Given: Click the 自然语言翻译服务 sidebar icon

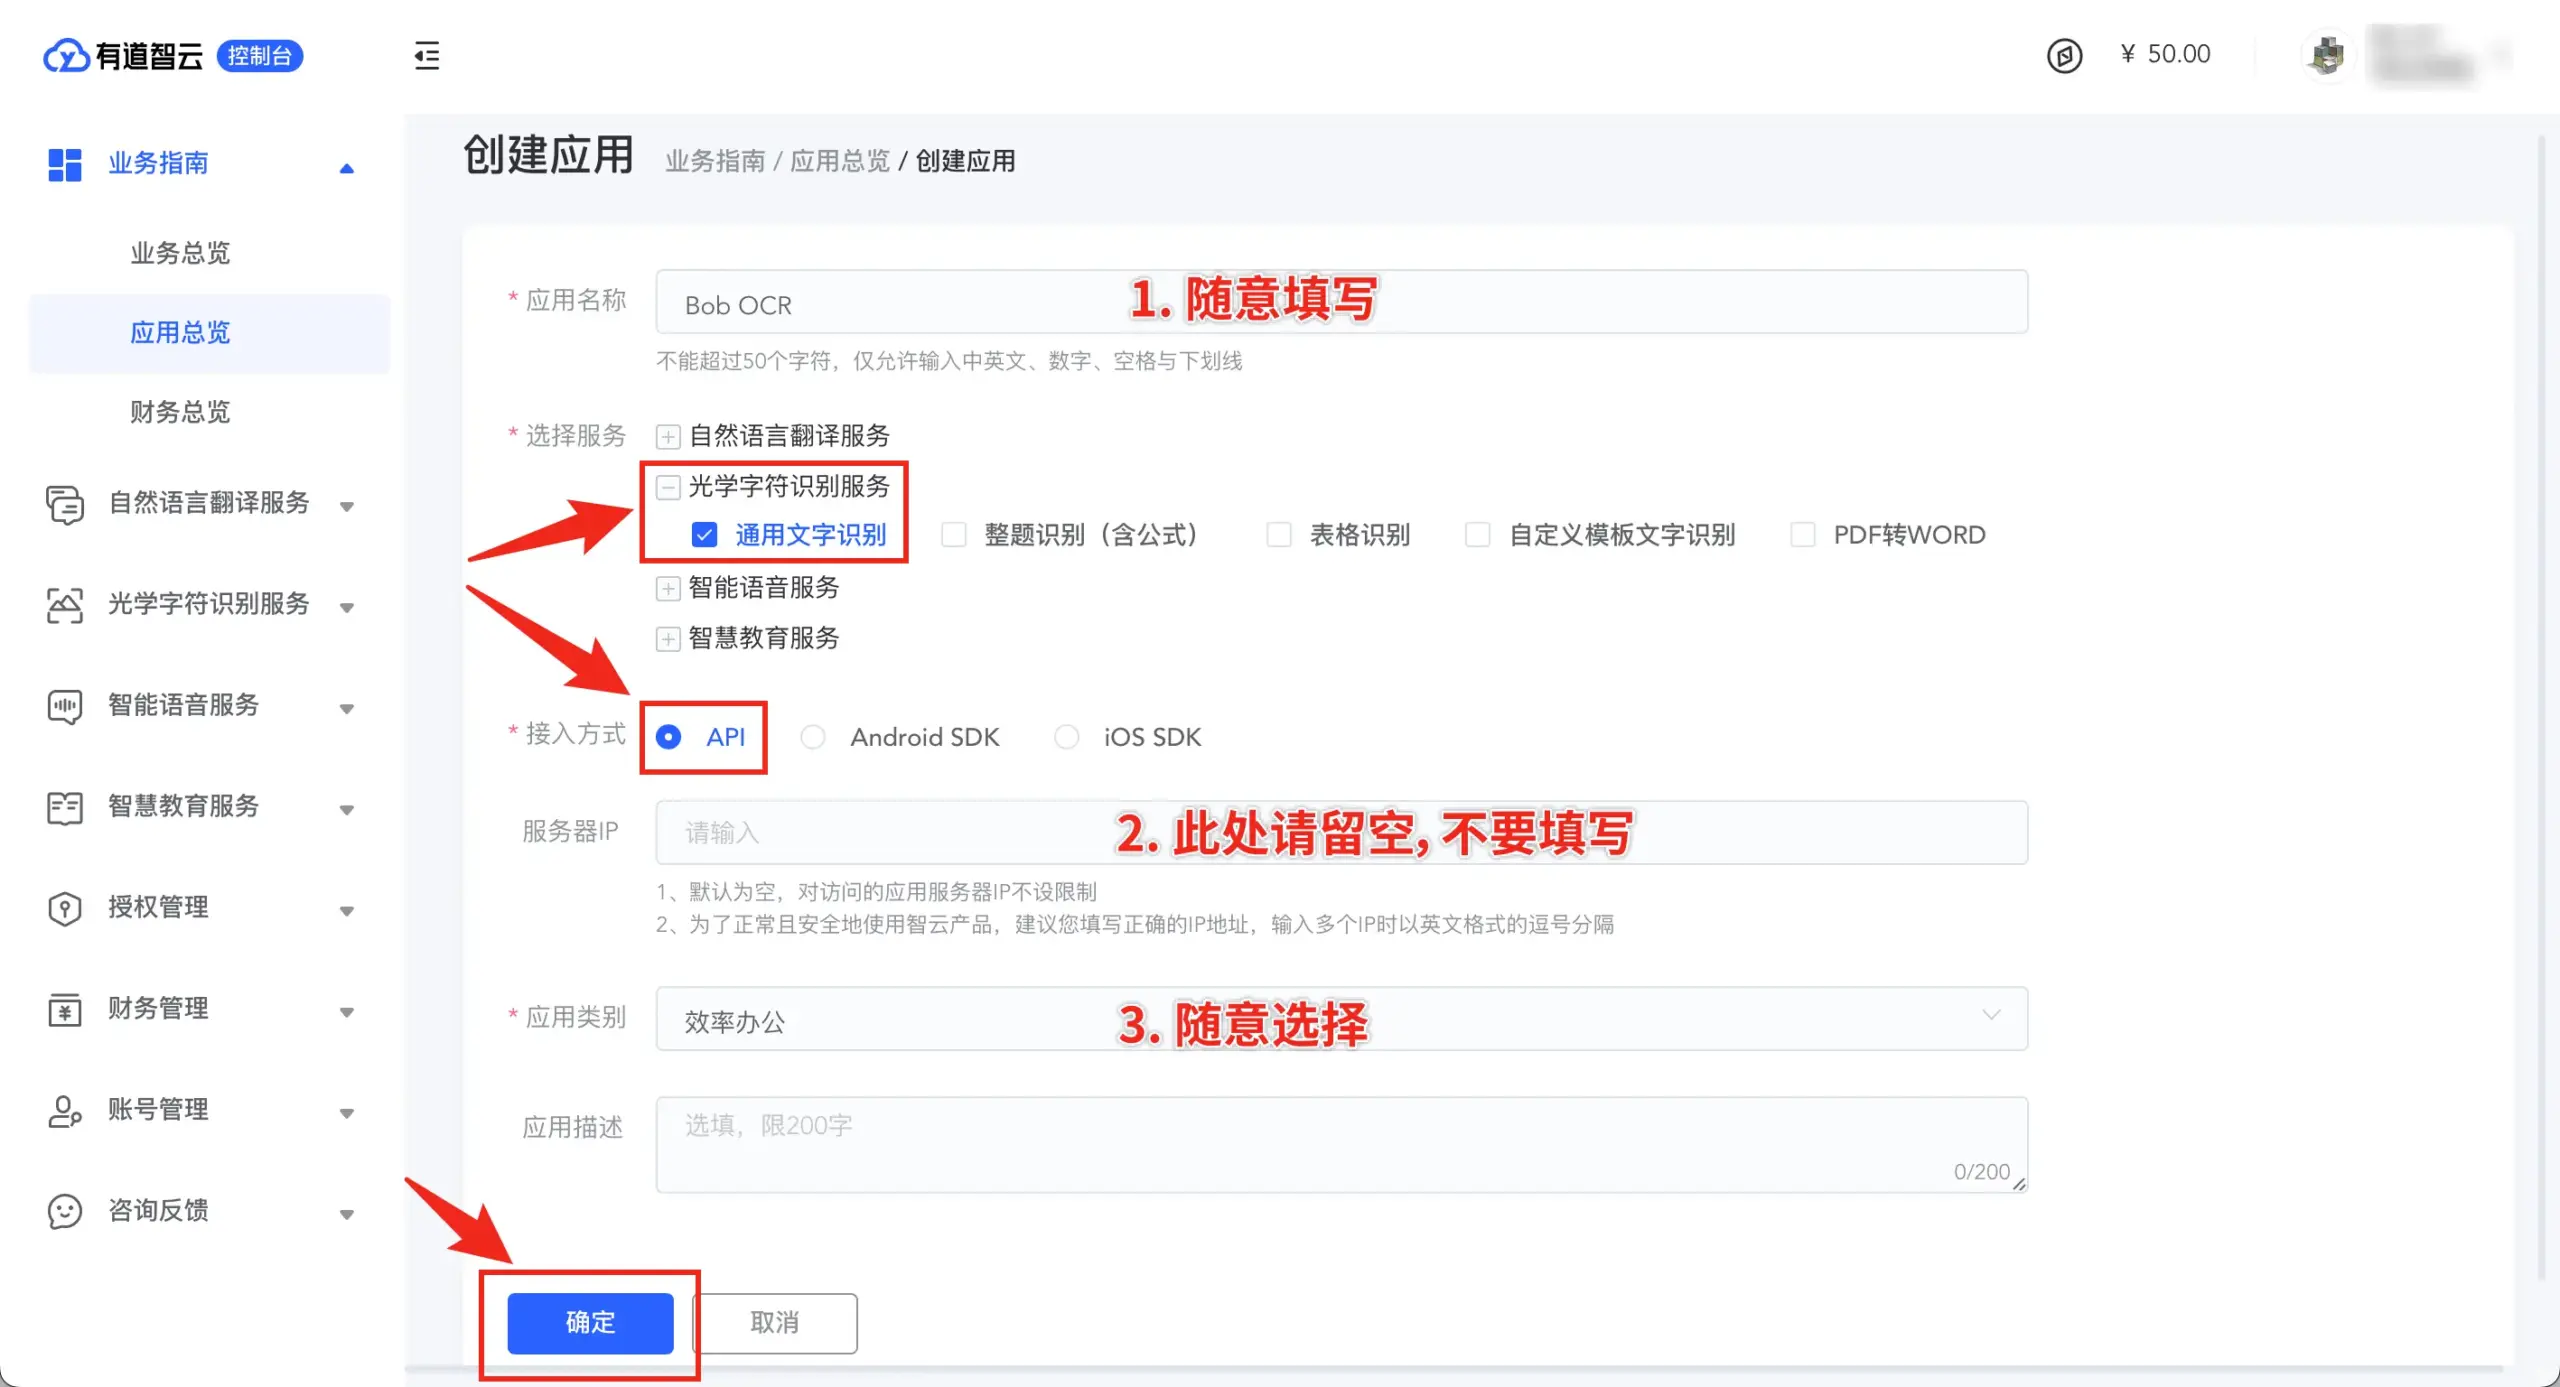Looking at the screenshot, I should pos(65,504).
